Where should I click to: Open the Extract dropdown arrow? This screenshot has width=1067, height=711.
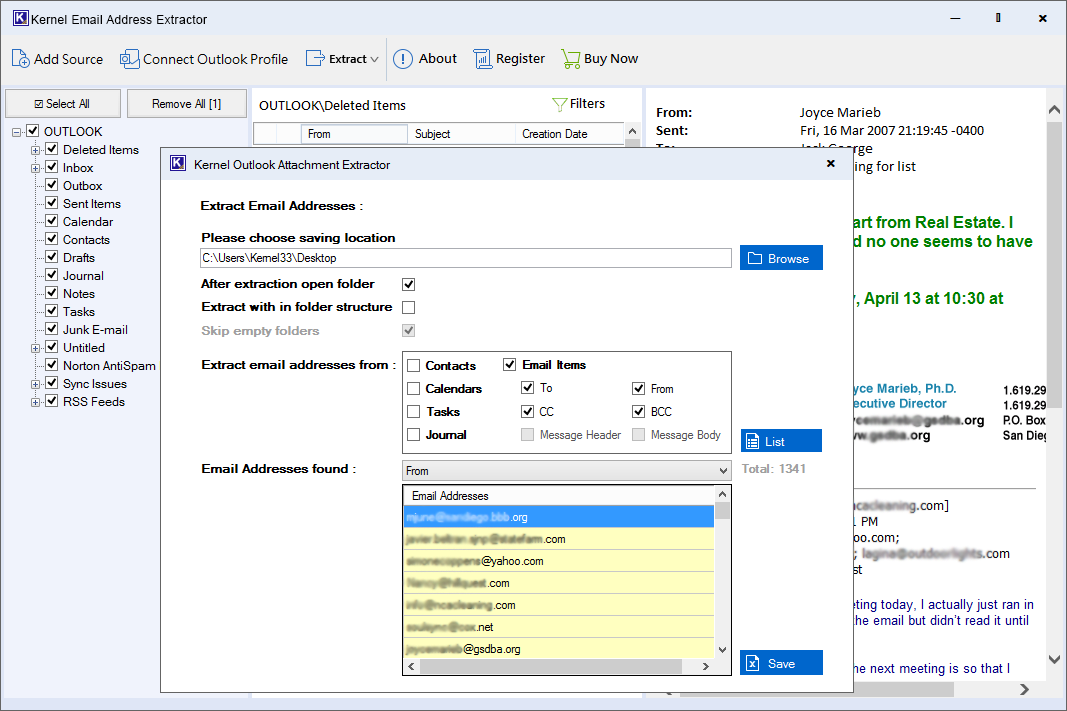point(374,59)
